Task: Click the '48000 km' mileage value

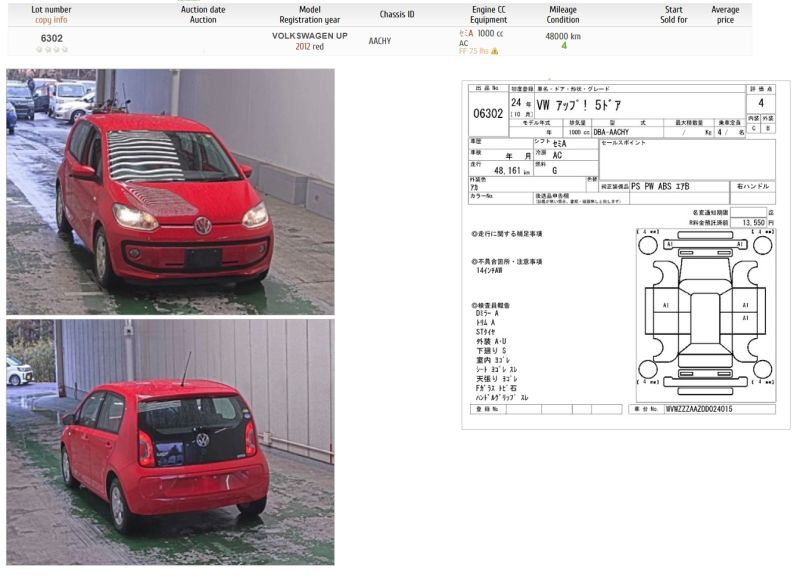Action: [563, 36]
